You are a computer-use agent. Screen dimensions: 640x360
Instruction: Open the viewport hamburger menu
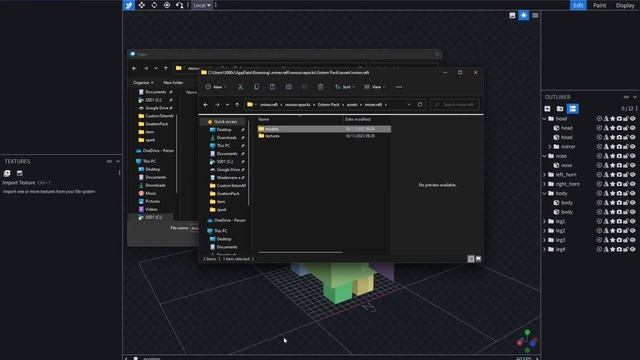(535, 16)
